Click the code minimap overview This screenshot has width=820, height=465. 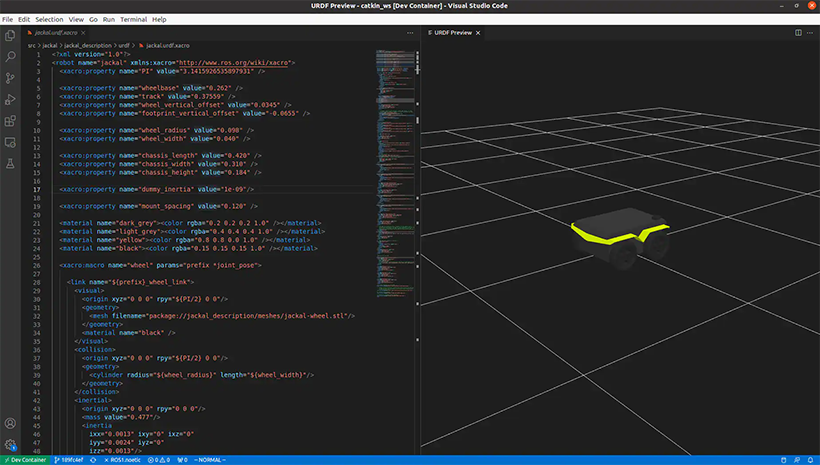pyautogui.click(x=395, y=173)
